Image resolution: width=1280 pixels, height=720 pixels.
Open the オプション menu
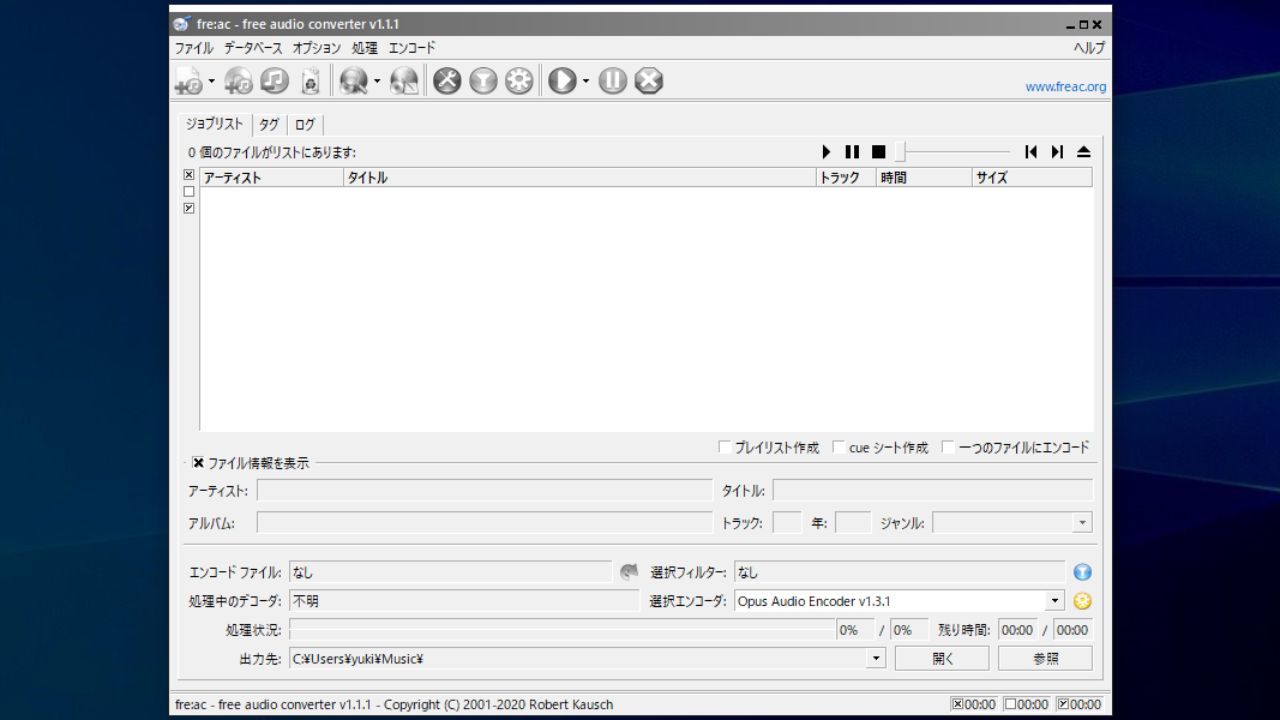316,48
